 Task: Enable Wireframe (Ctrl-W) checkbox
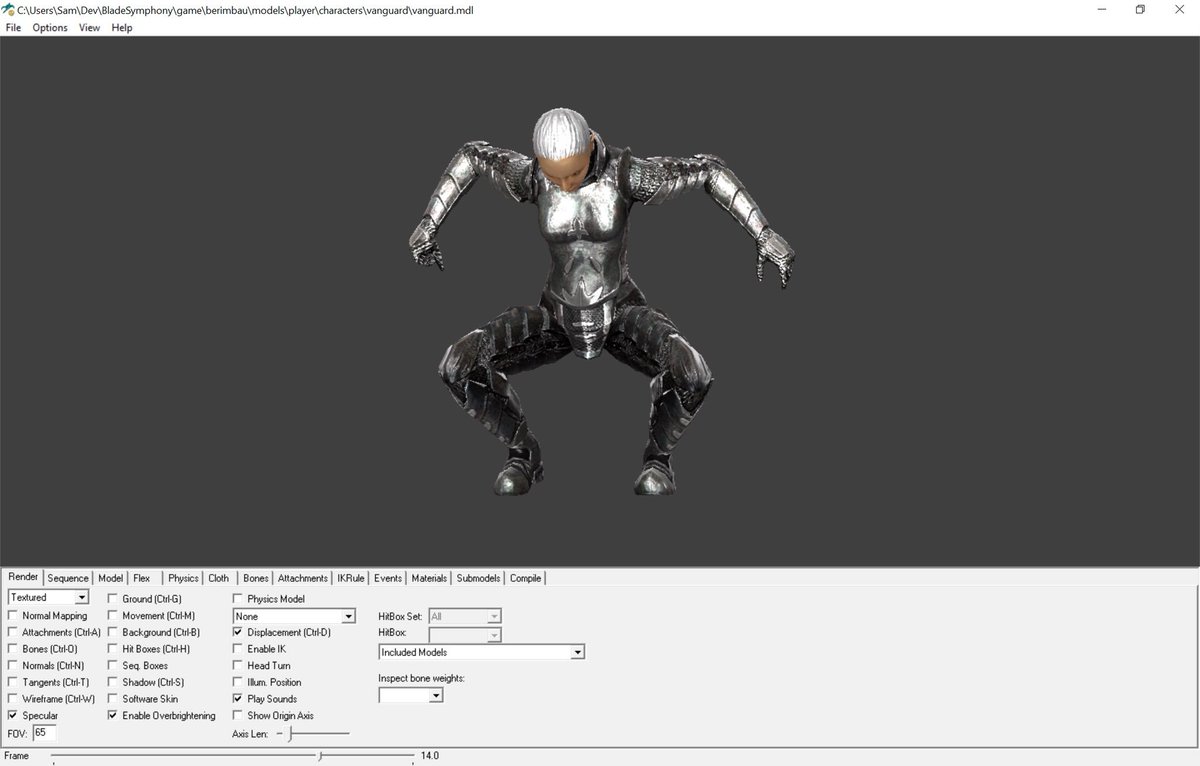[51, 699]
